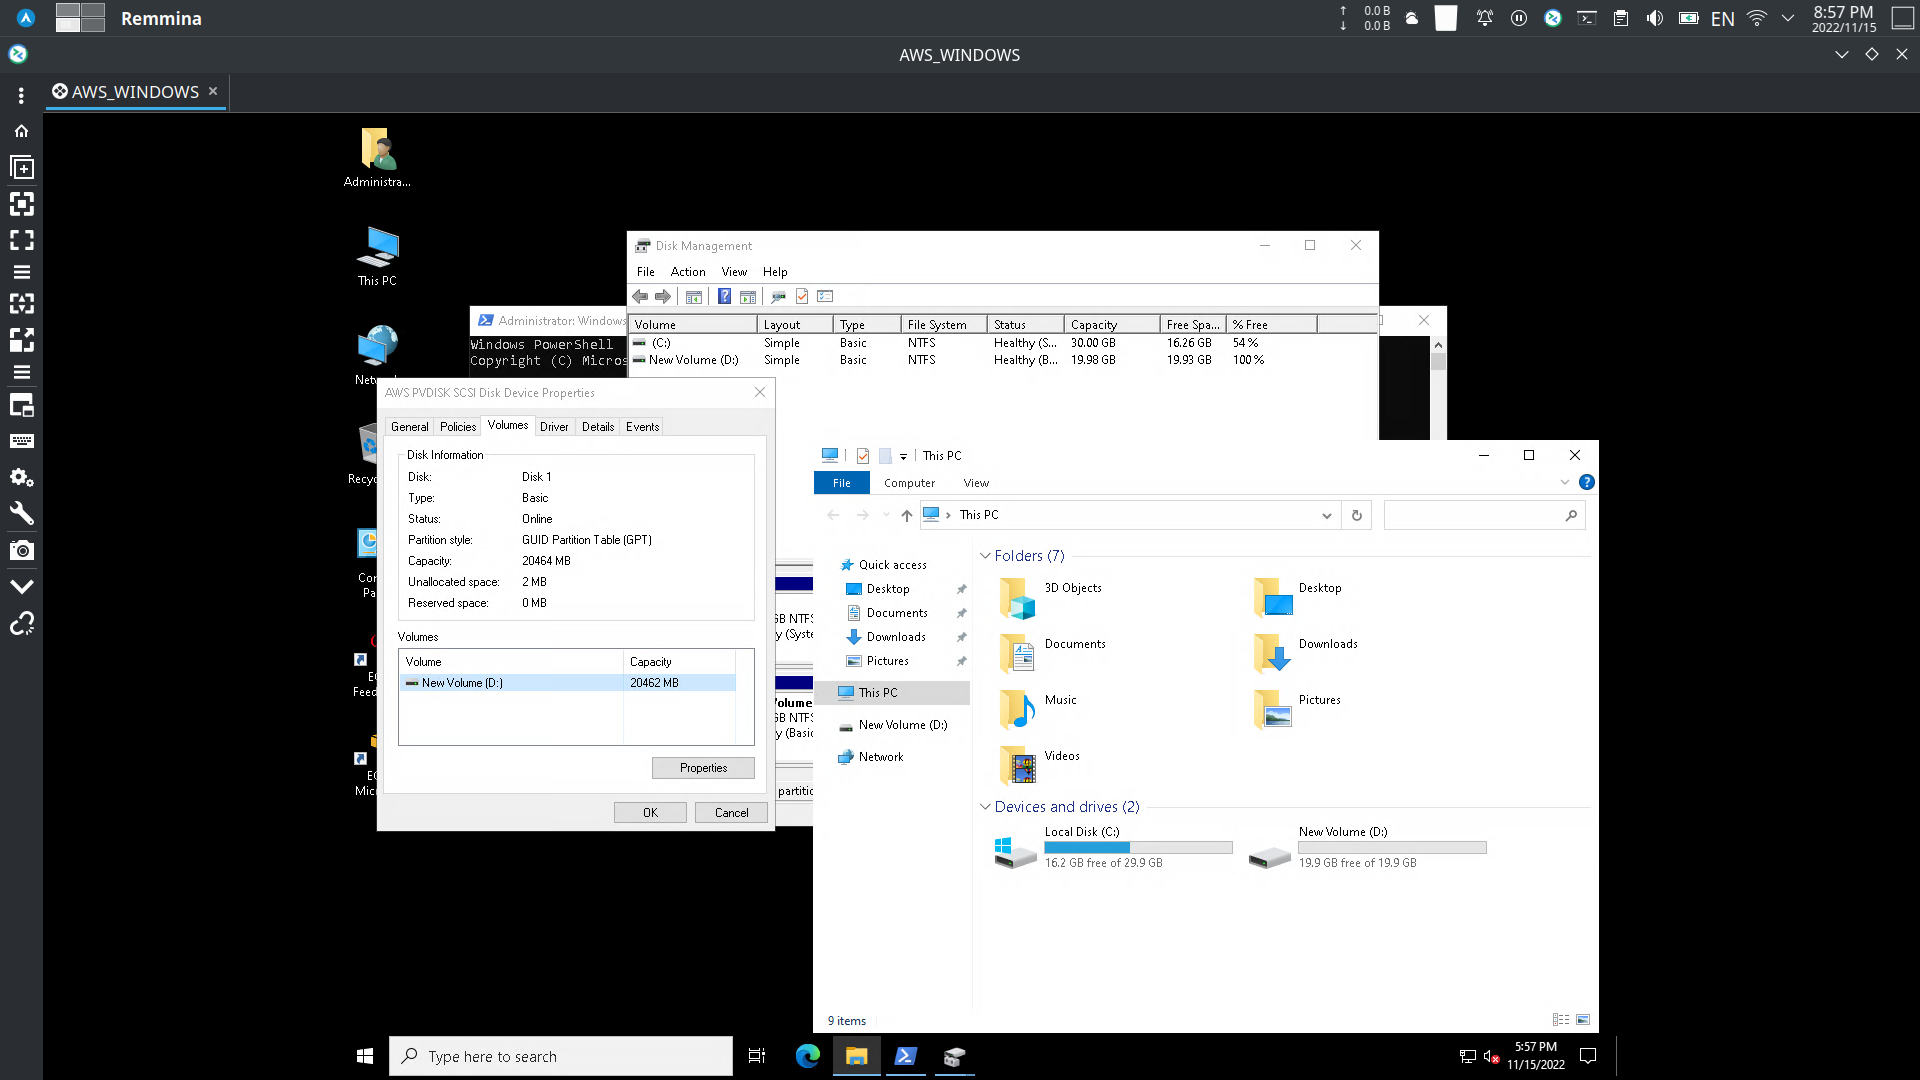Disconnect session using Remmina broken link icon
1920x1080 pixels.
[21, 624]
